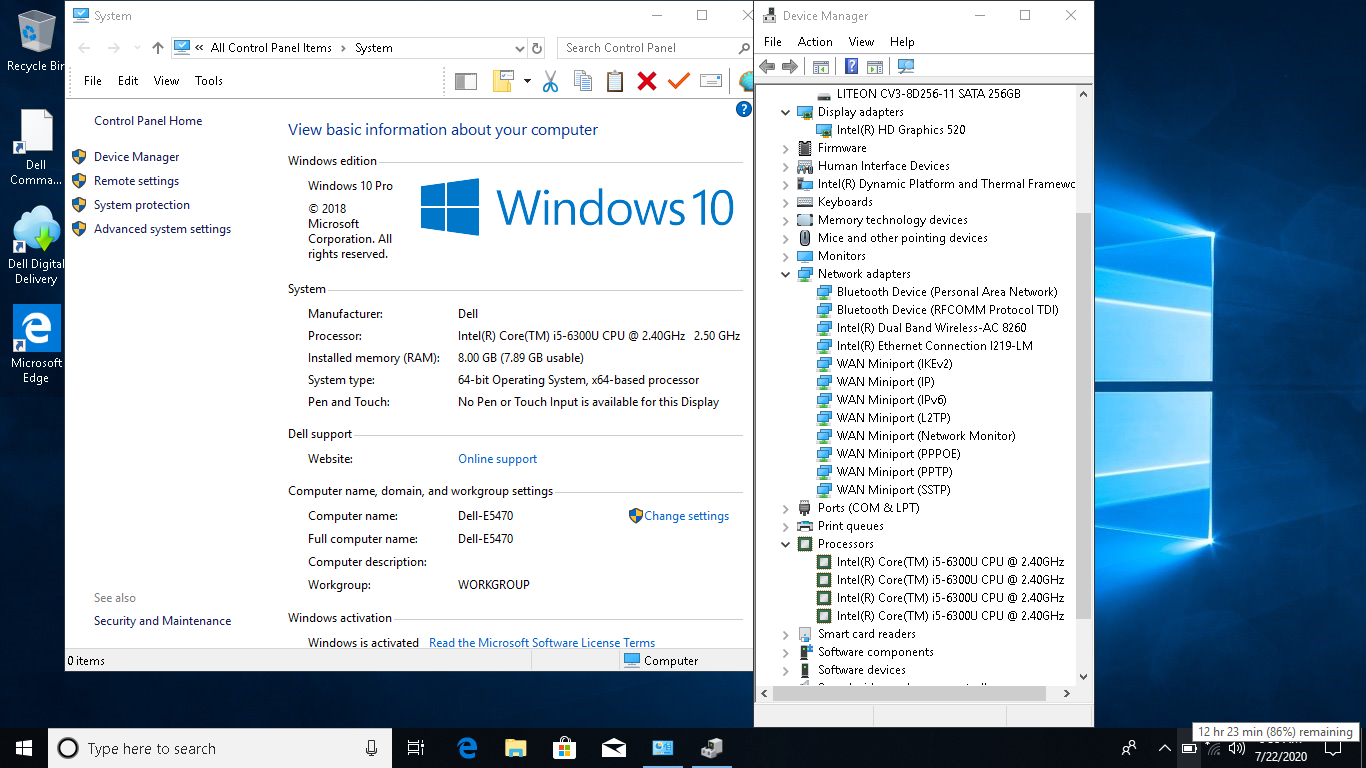Click right arrow of Device Manager horizontal scrollbar
This screenshot has height=768, width=1366.
pyautogui.click(x=1066, y=693)
